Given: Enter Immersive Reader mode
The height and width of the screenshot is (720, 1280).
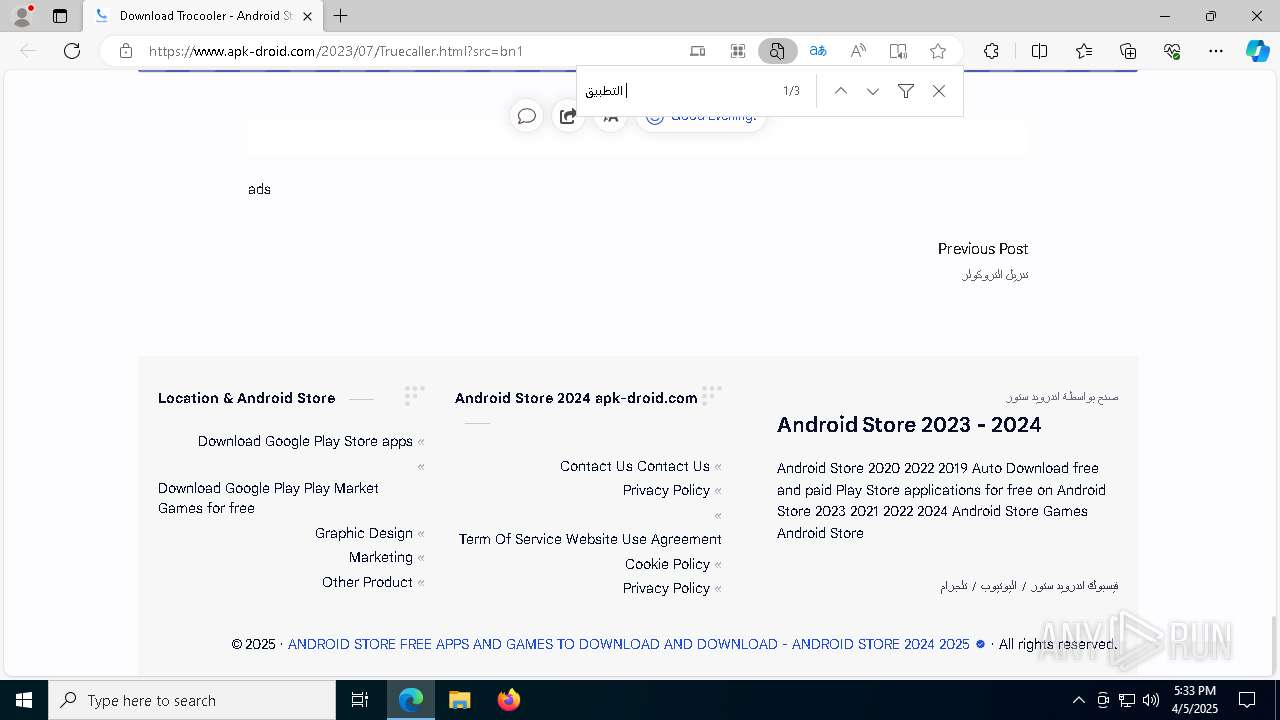Looking at the screenshot, I should tap(898, 51).
